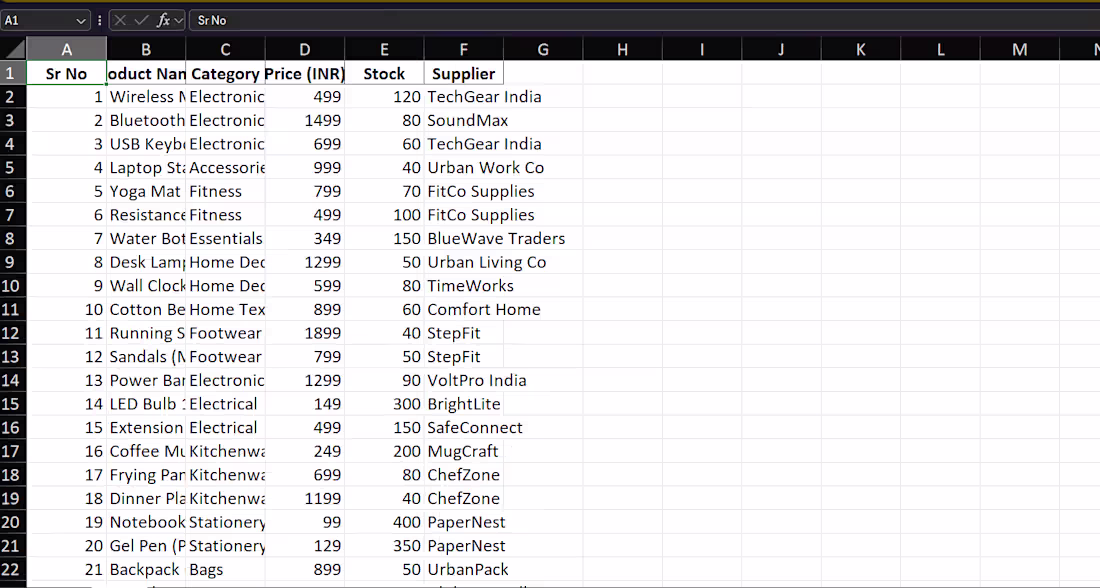
Task: Select column K header
Action: pos(861,49)
